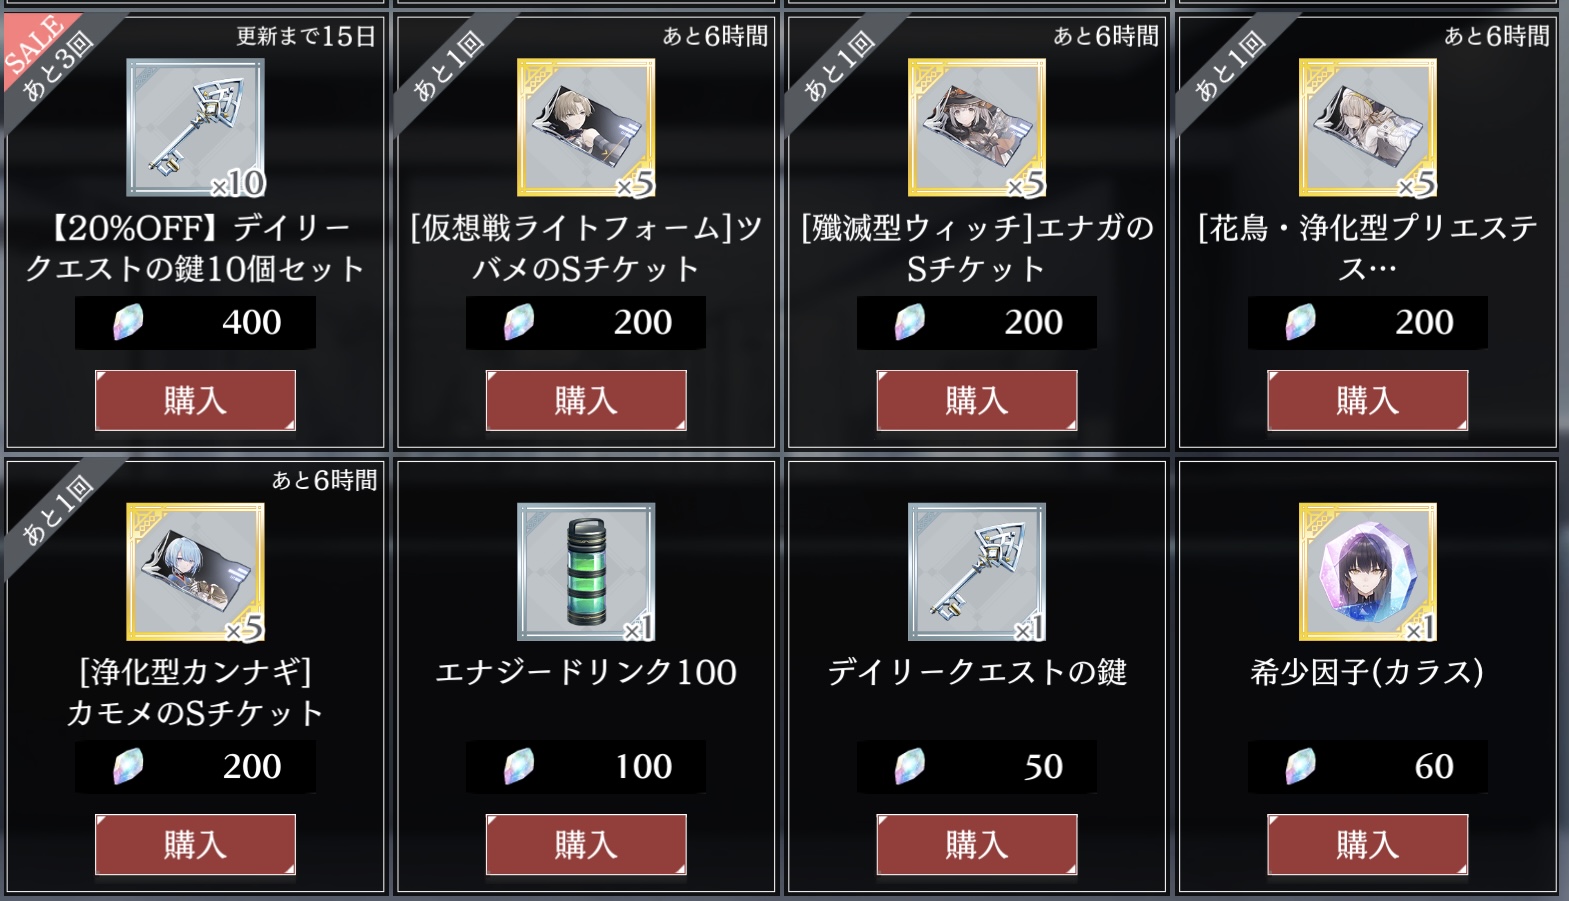Click the single daily quest key icon
1569x901 pixels.
point(977,571)
